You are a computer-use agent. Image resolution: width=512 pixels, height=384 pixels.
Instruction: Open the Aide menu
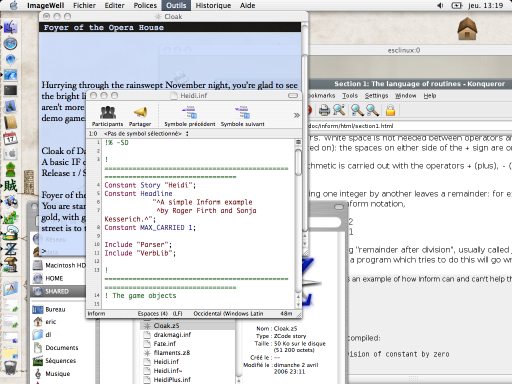pyautogui.click(x=247, y=5)
